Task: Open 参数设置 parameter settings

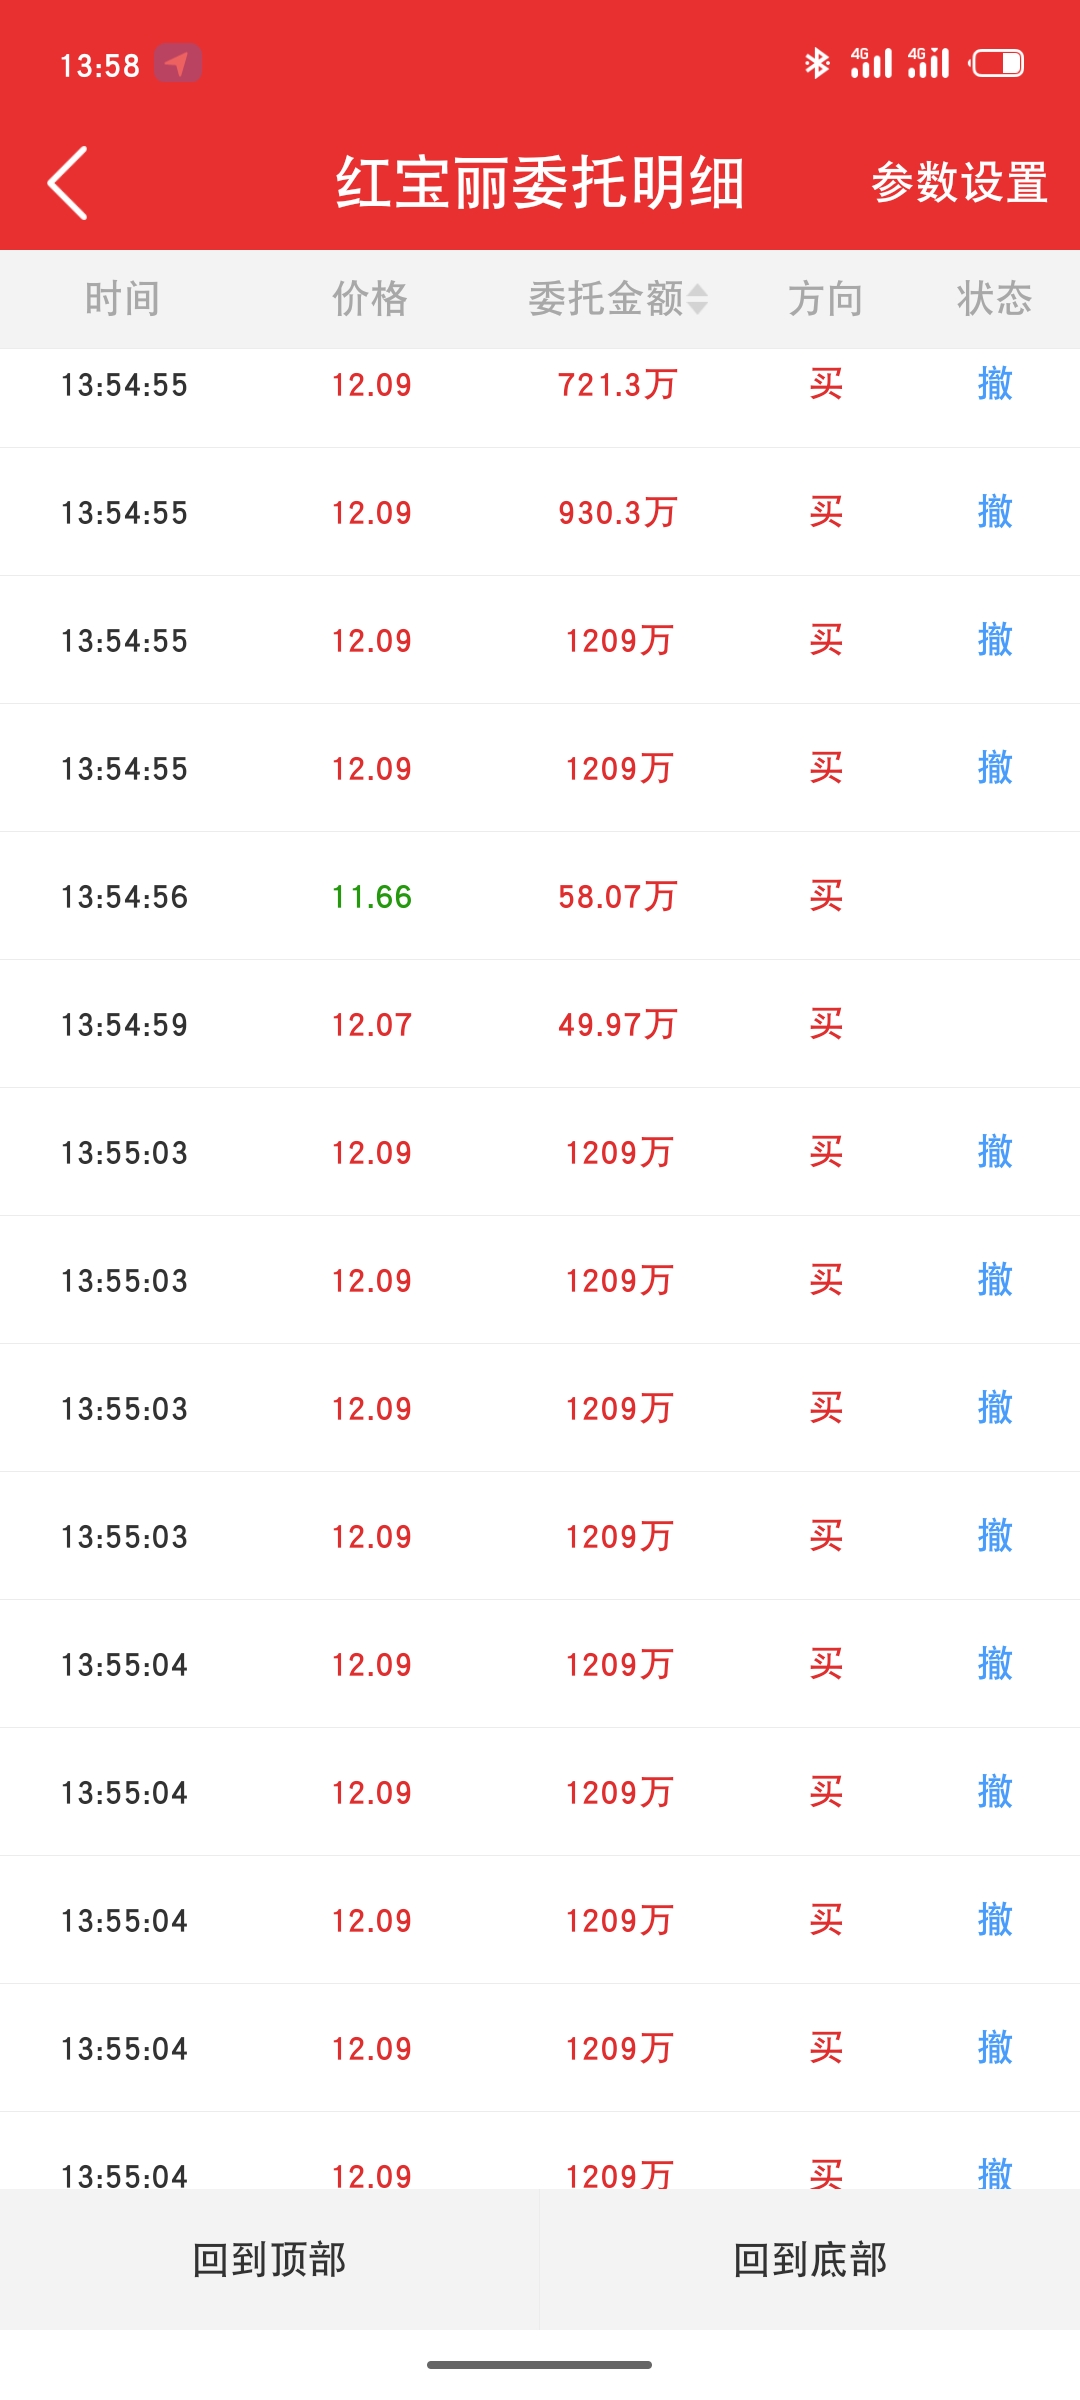Action: coord(959,183)
